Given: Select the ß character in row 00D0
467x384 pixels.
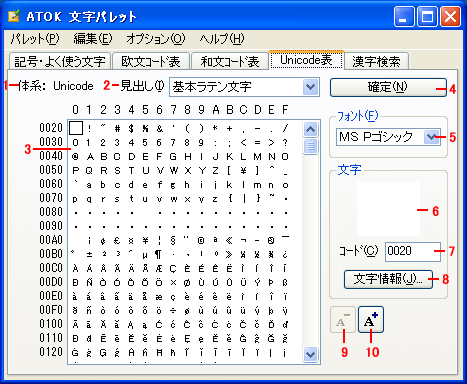Looking at the screenshot, I should click(x=285, y=282).
